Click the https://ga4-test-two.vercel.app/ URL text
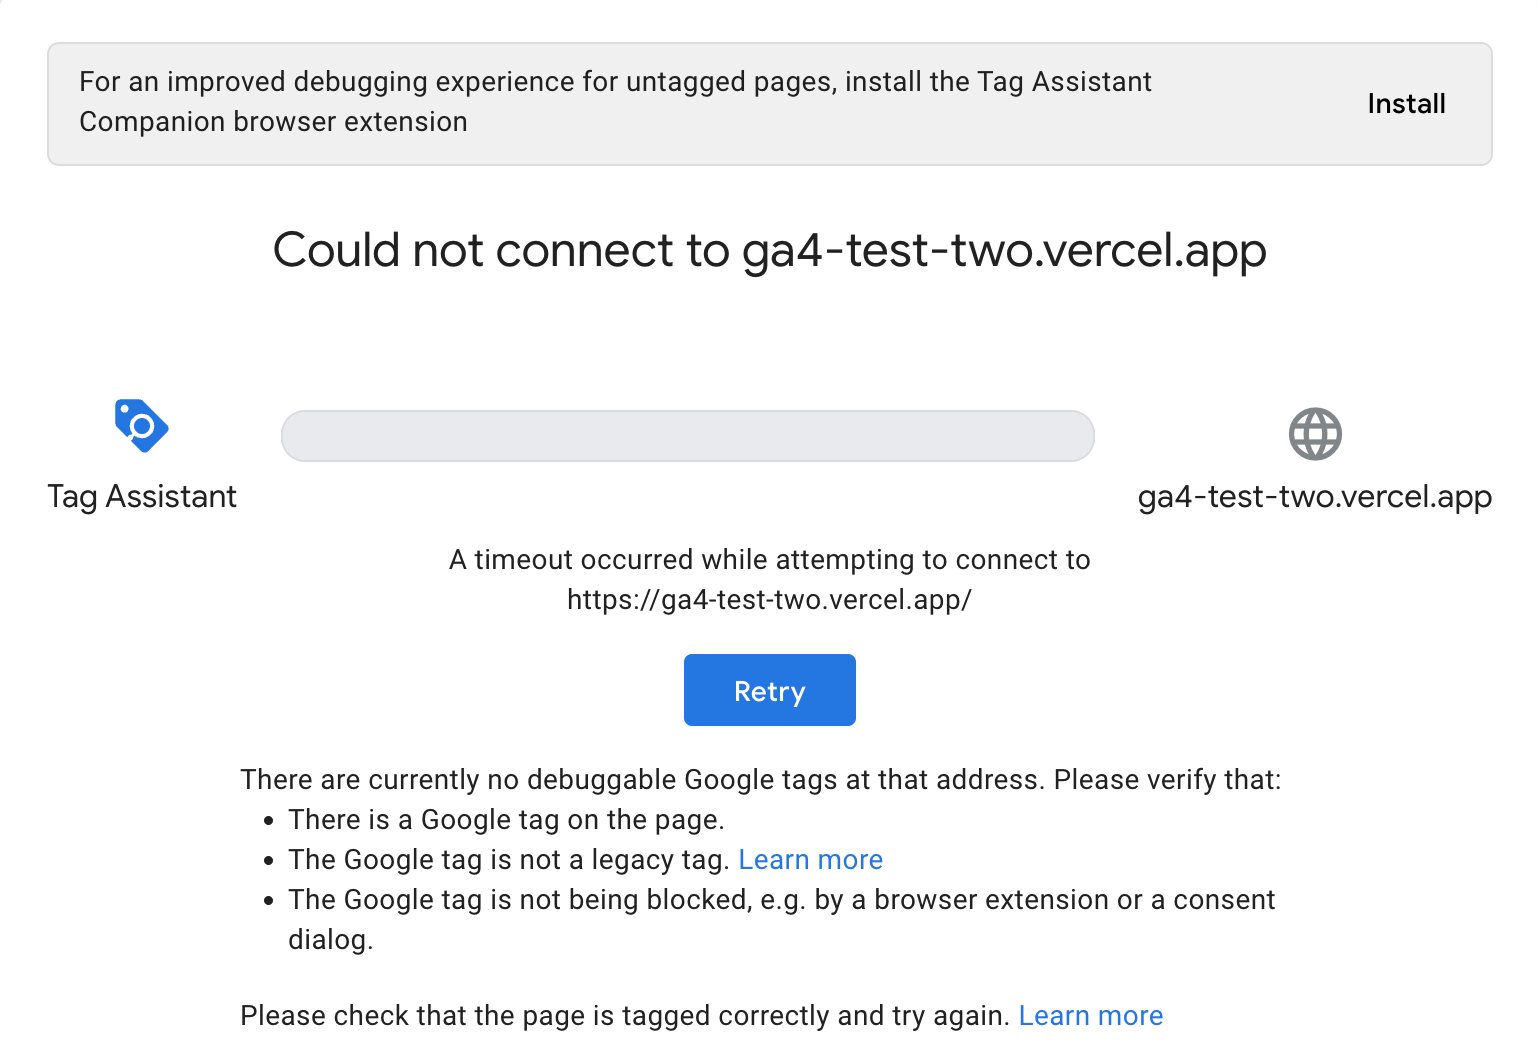 [770, 600]
